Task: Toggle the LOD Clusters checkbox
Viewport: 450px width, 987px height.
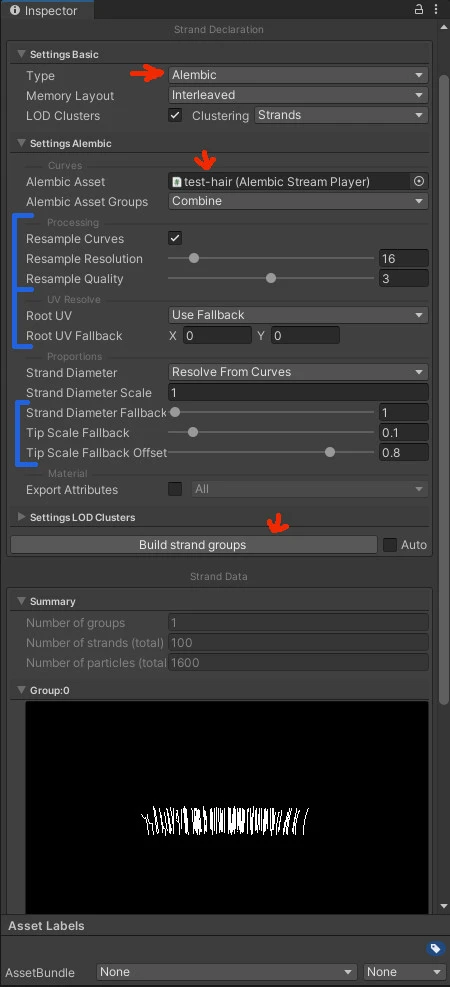Action: [x=175, y=115]
